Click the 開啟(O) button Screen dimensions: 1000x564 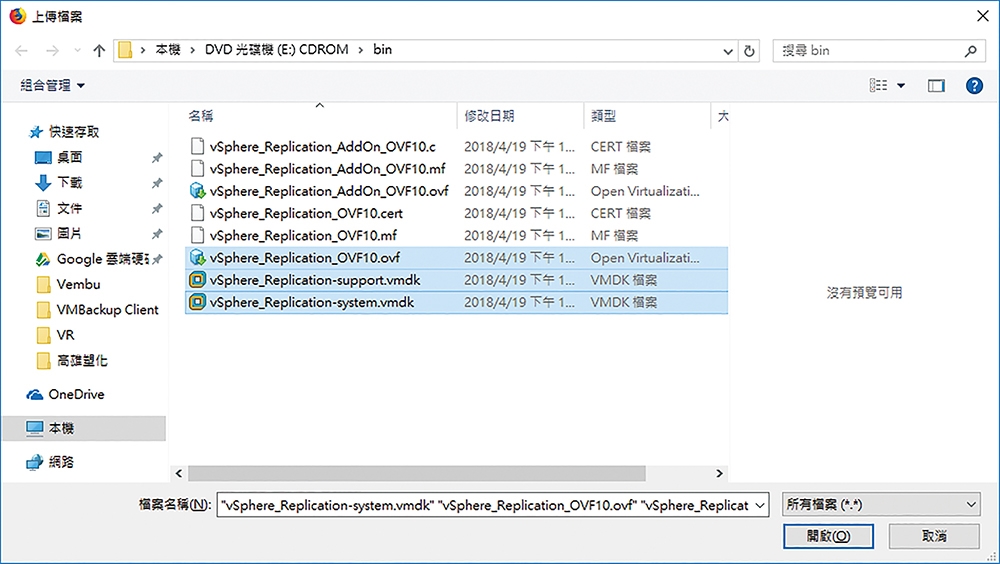coord(828,536)
